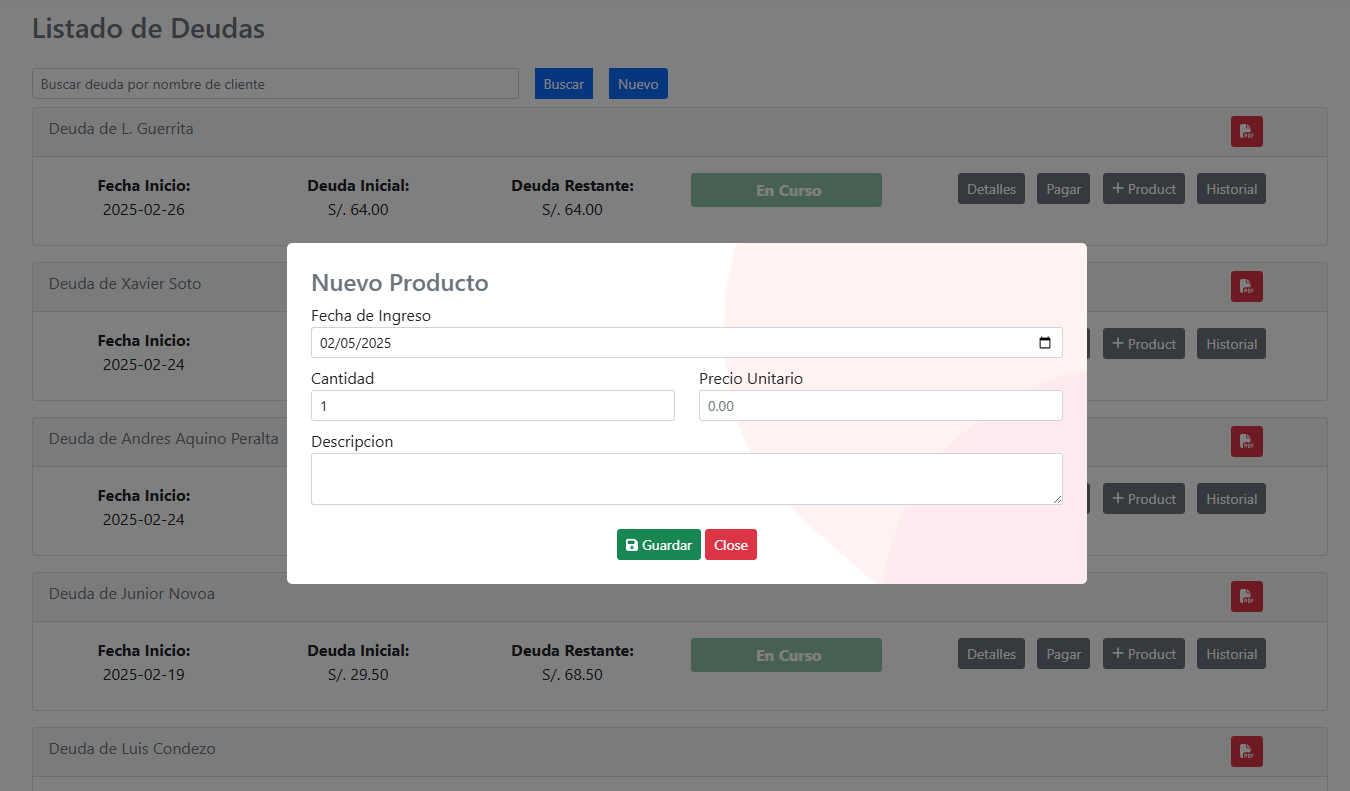Click the Listado de Deudas heading
Screen dimensions: 1350x791
148,28
